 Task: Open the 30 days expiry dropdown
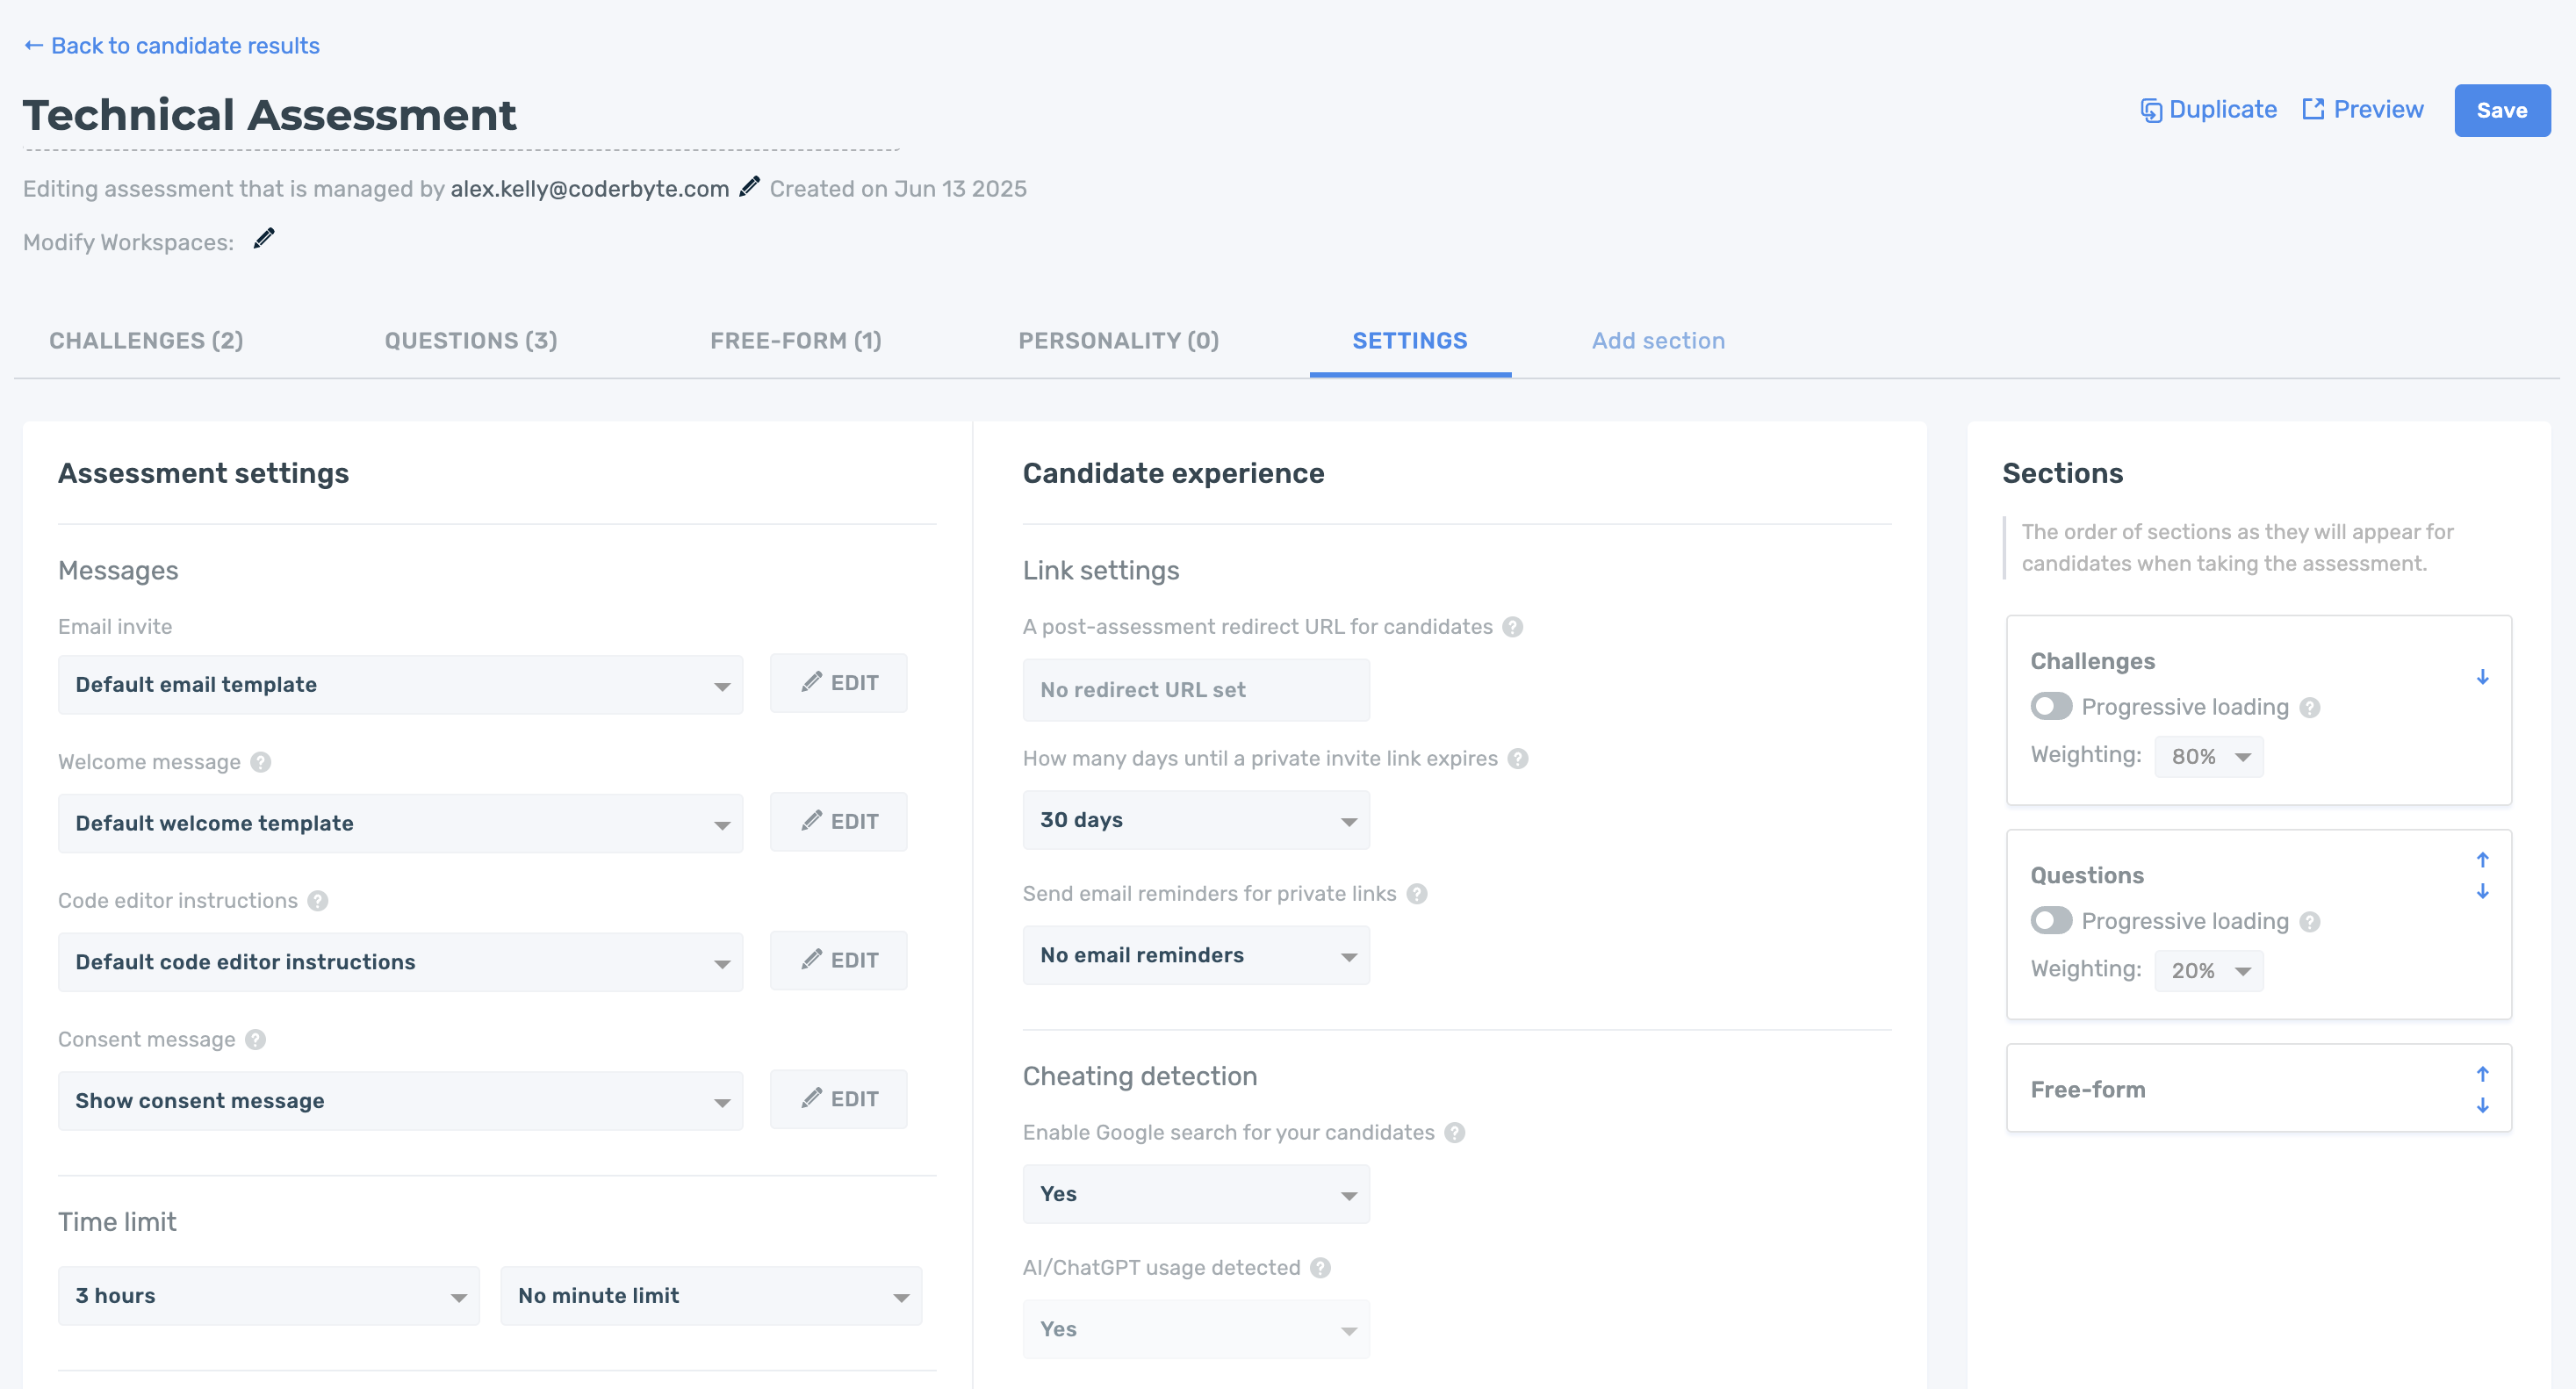point(1196,821)
